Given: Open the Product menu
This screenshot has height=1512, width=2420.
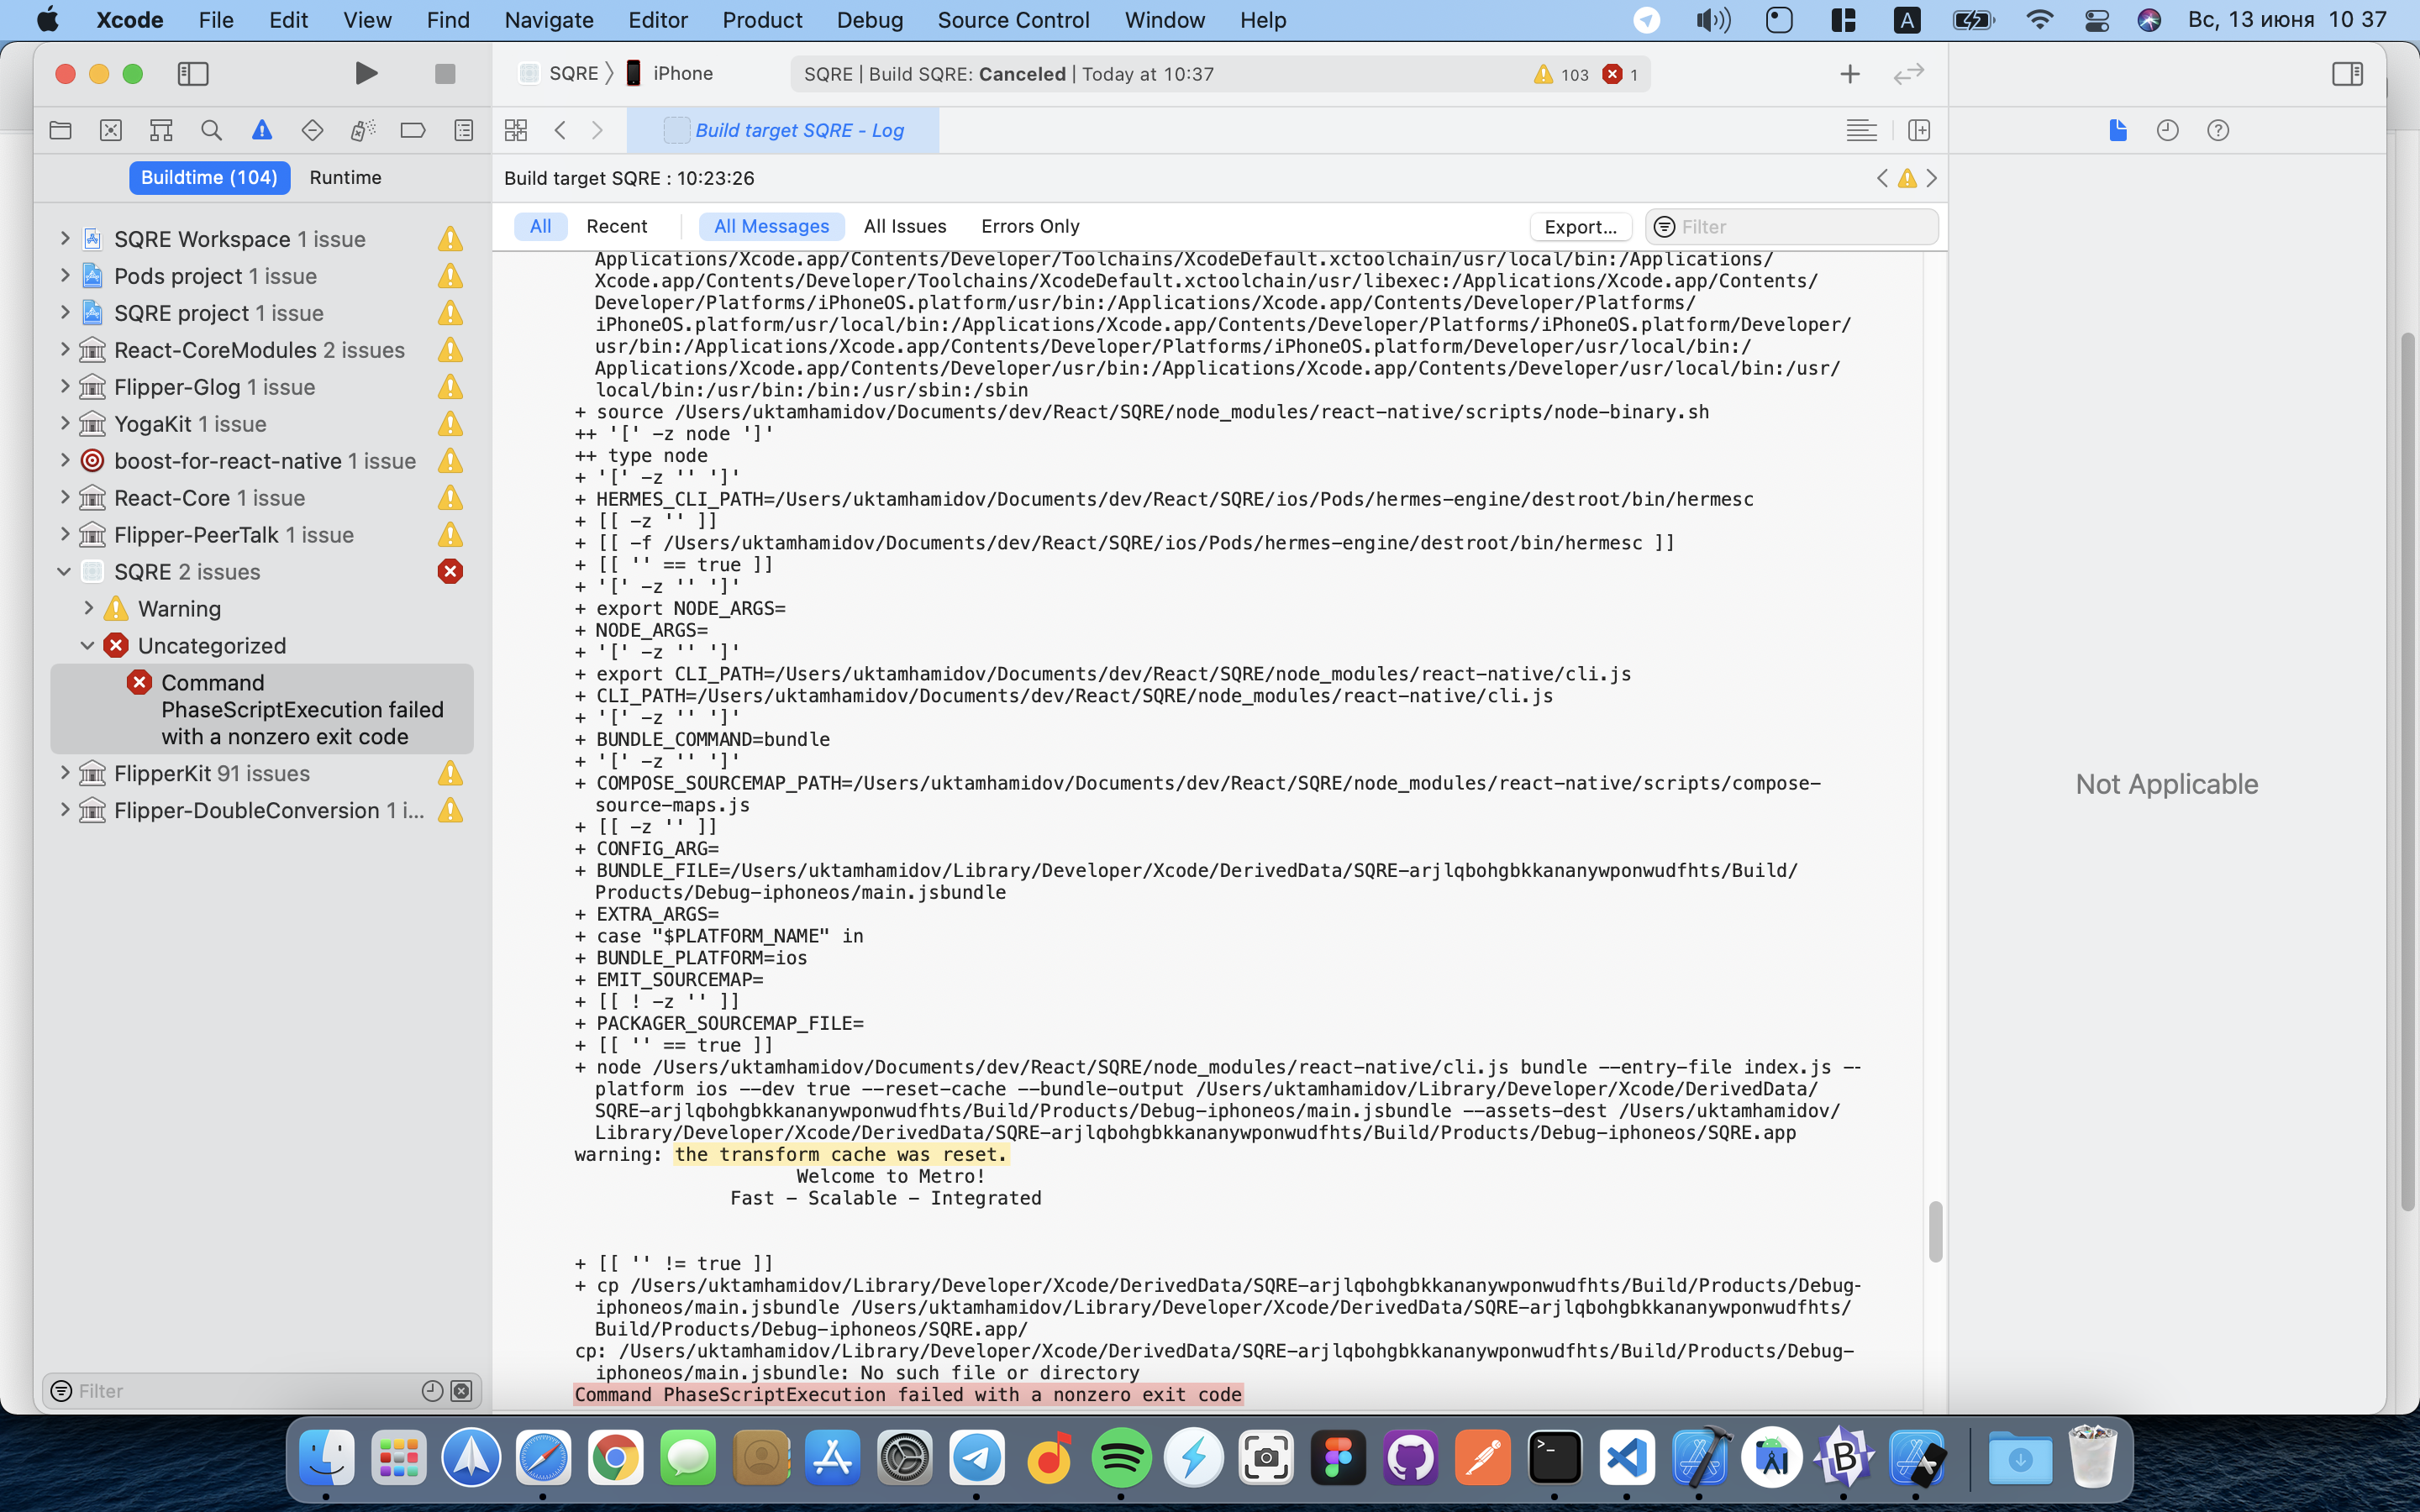Looking at the screenshot, I should [x=762, y=20].
